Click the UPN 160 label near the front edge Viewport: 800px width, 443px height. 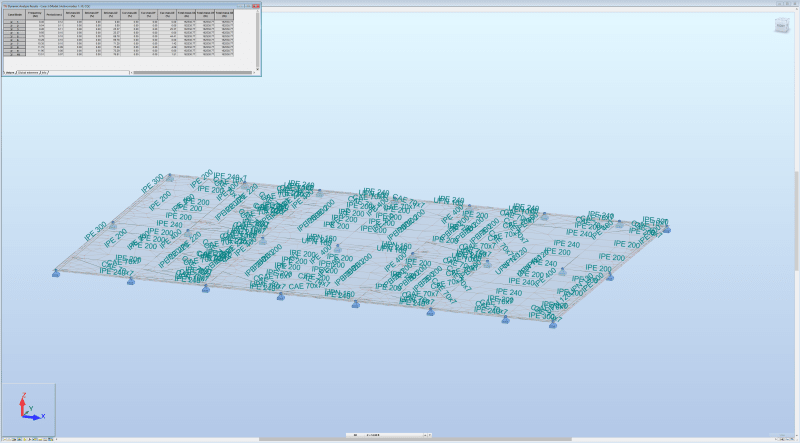pyautogui.click(x=339, y=293)
